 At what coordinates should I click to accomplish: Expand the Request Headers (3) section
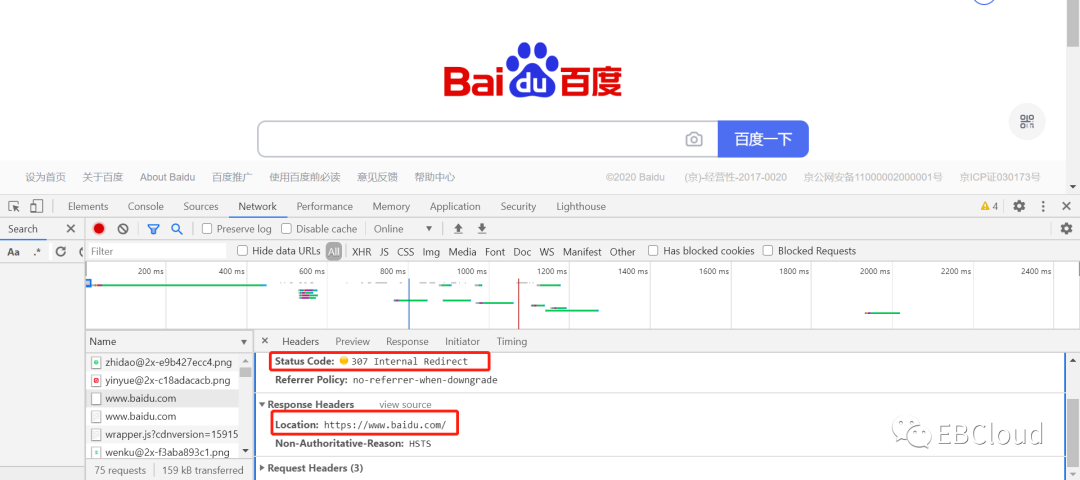(262, 468)
